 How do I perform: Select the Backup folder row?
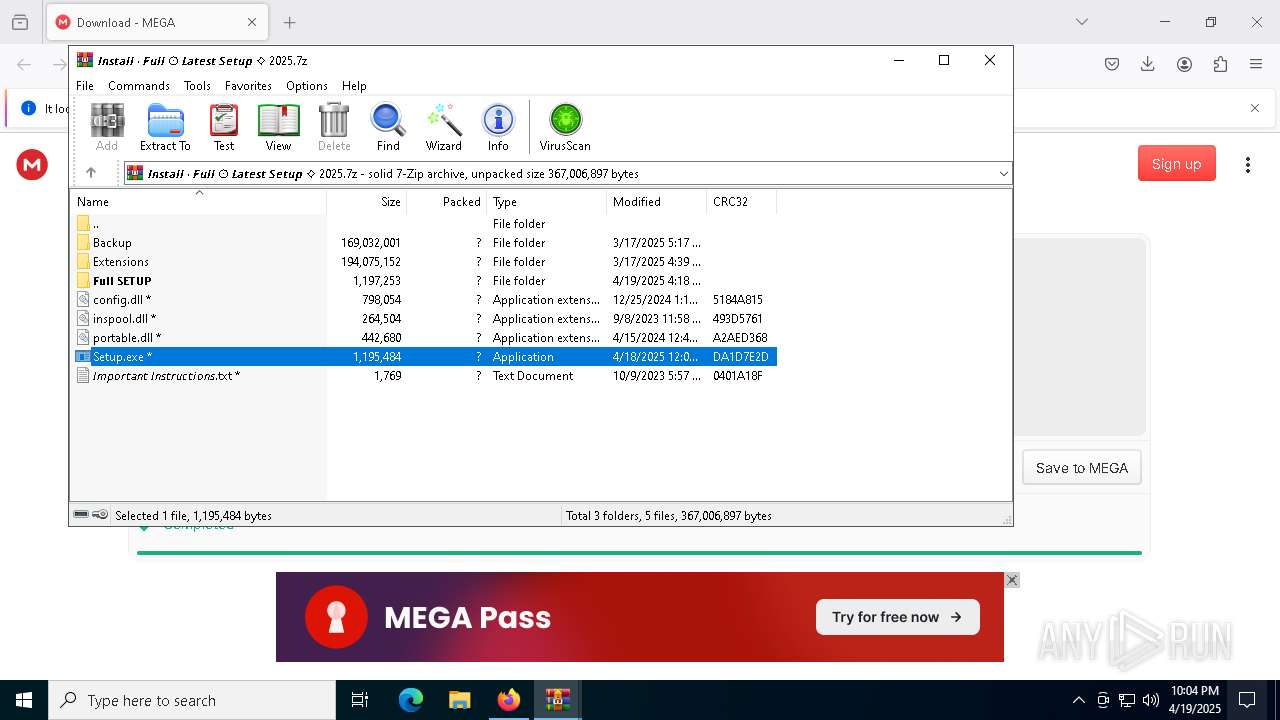(x=424, y=243)
